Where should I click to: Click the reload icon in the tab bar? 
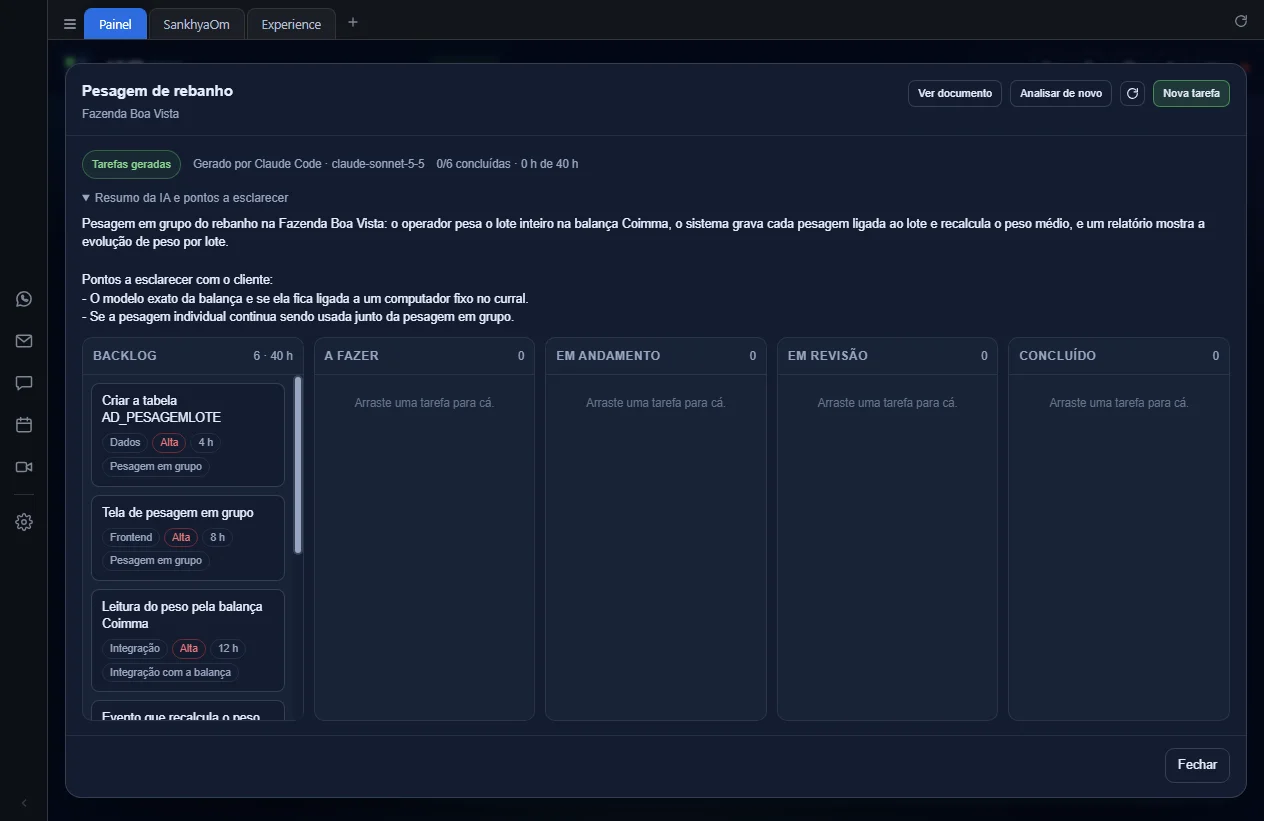tap(1241, 21)
